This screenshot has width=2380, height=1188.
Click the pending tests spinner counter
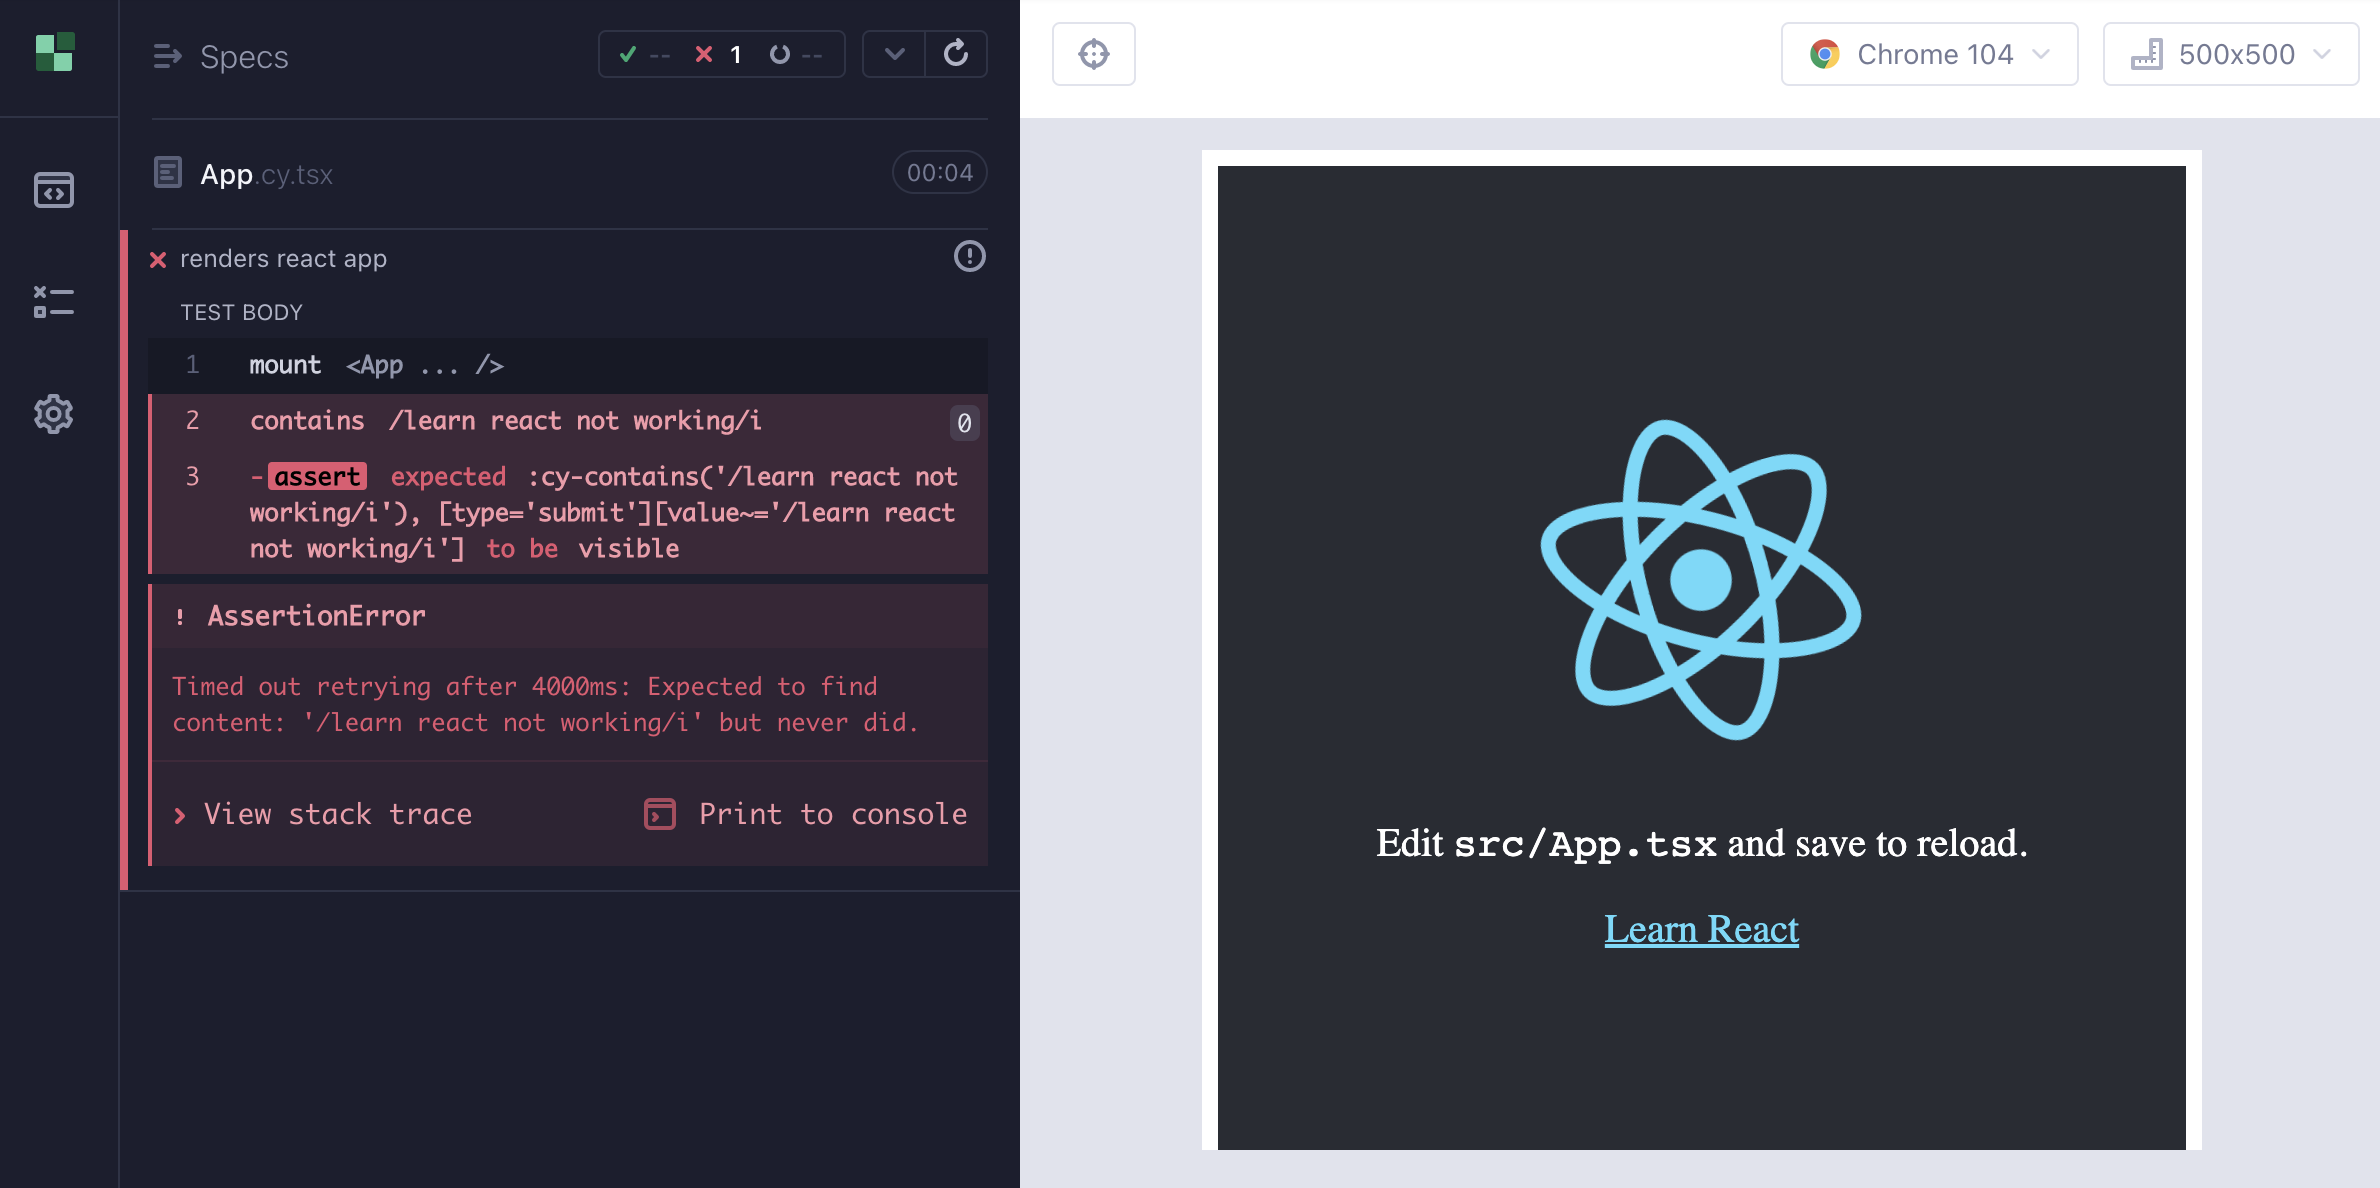[x=796, y=54]
